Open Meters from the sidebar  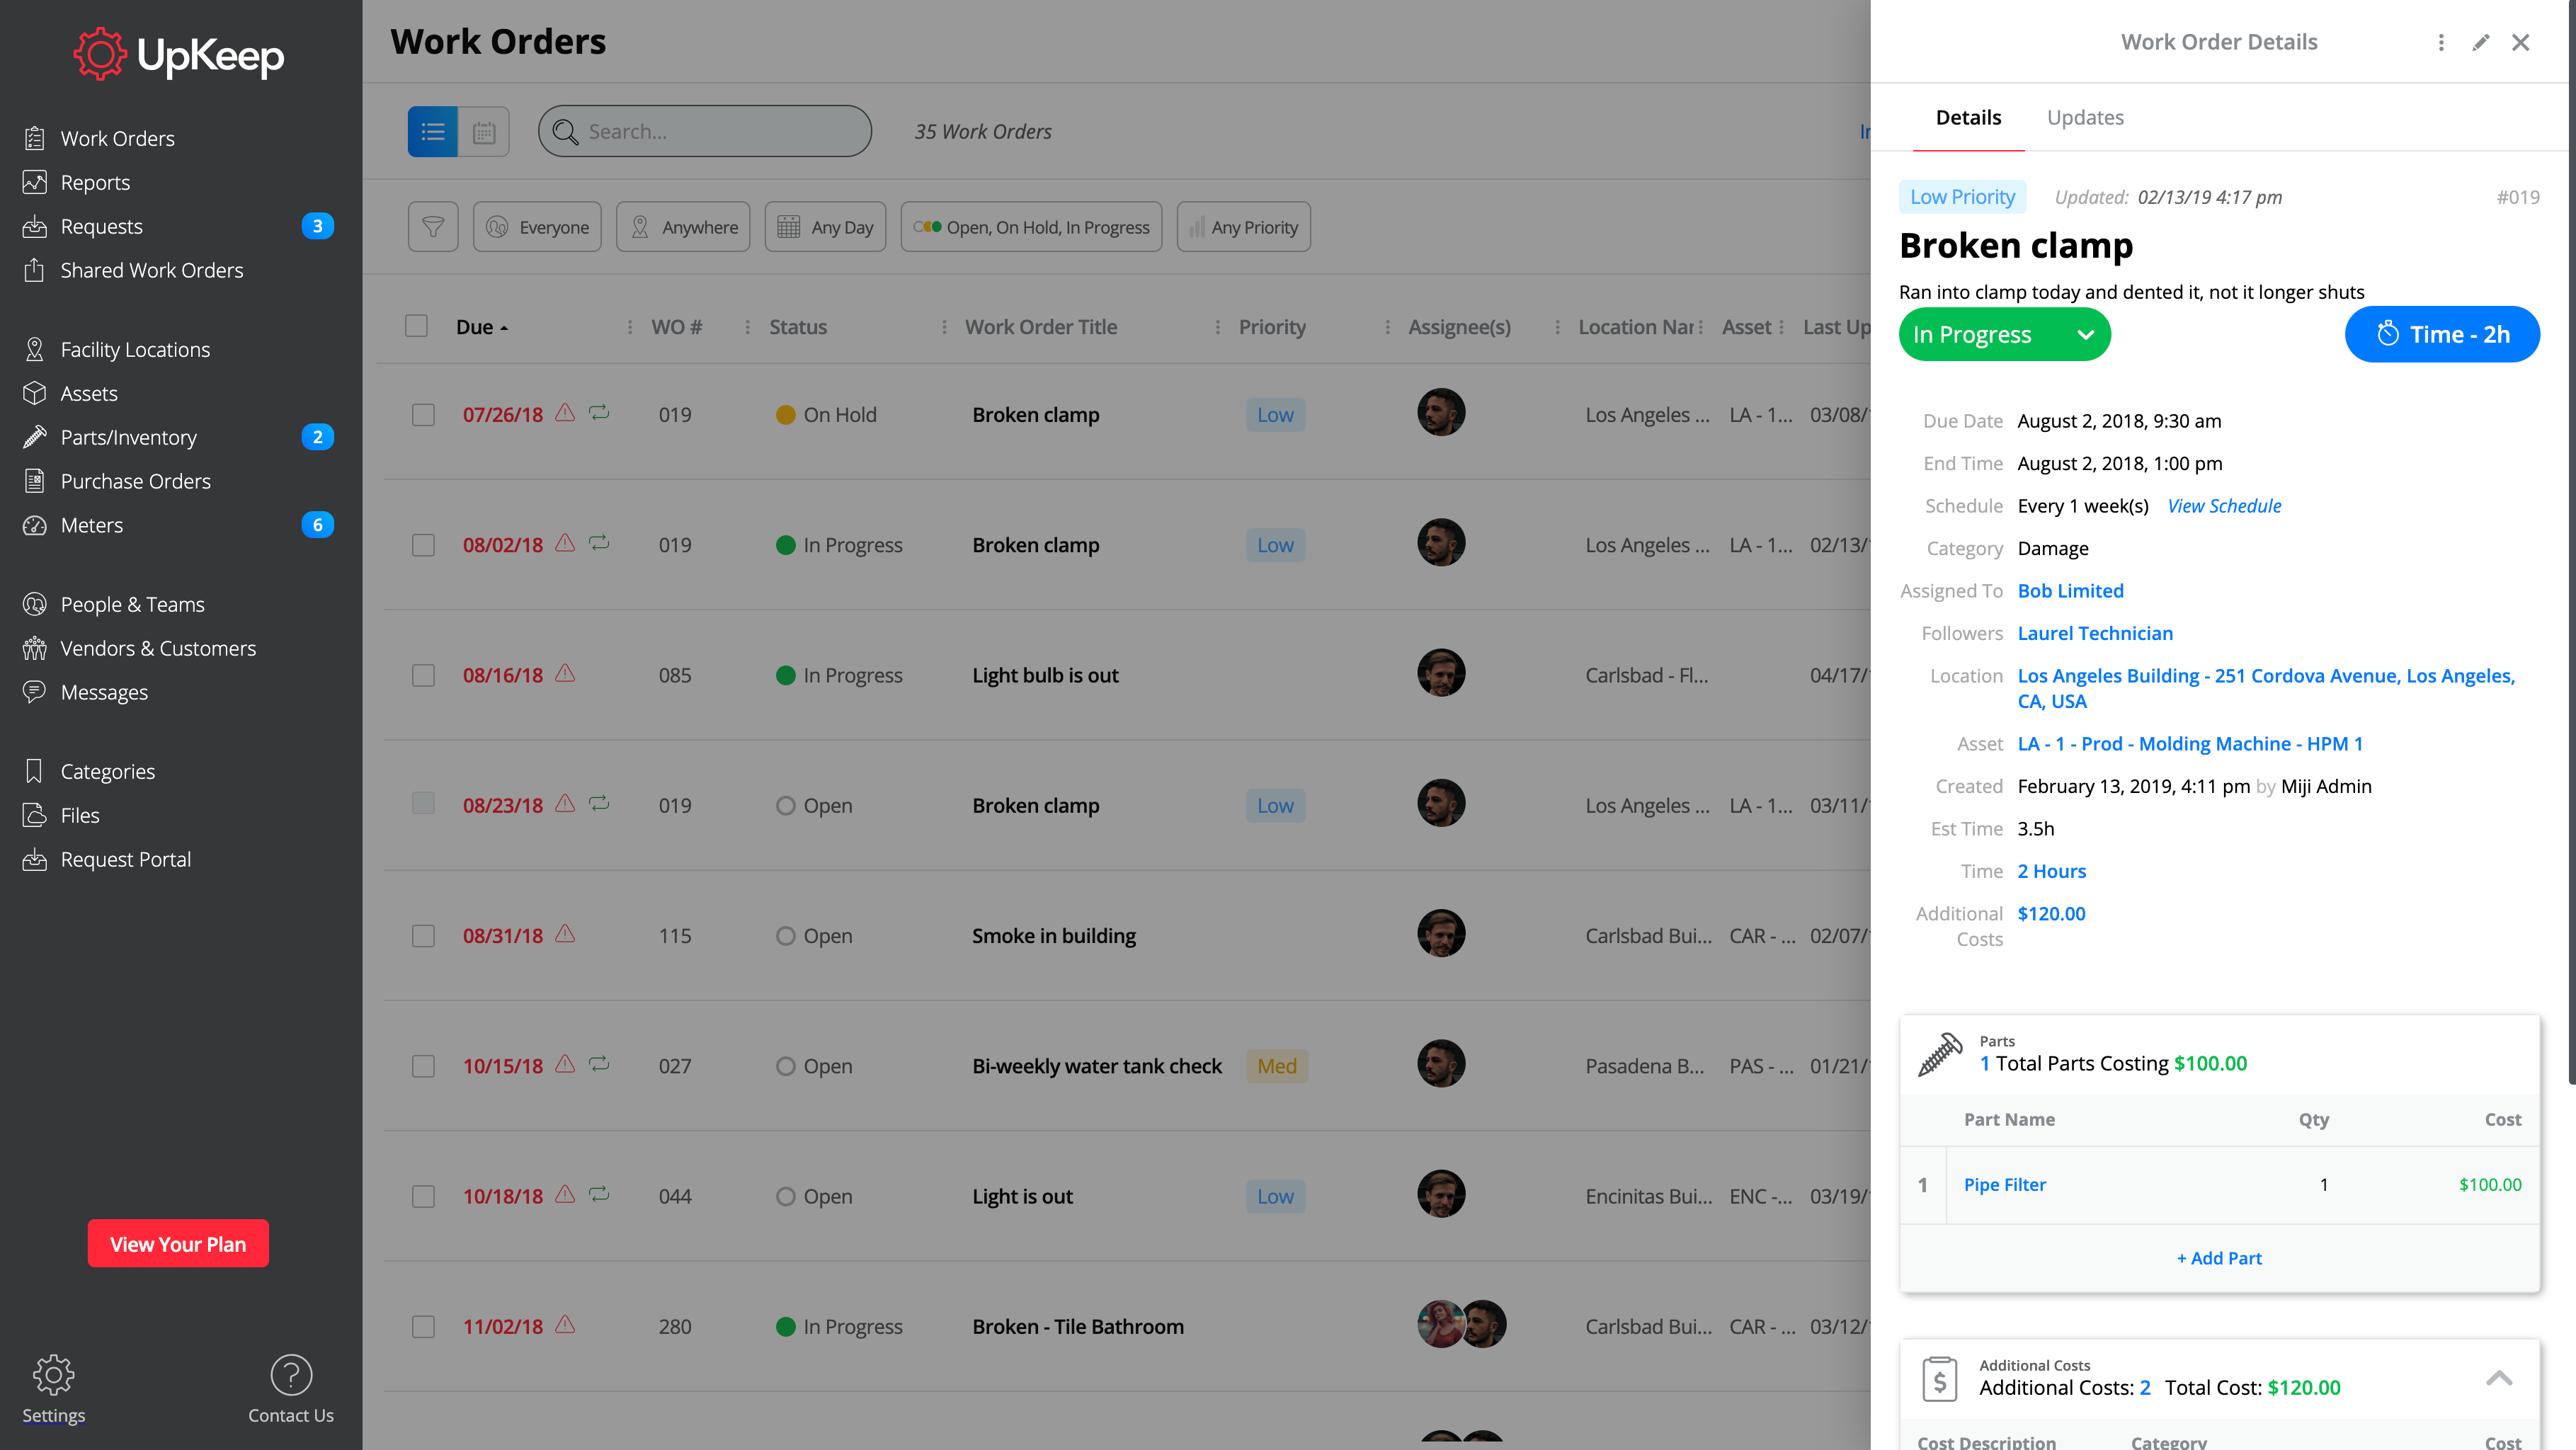(x=92, y=525)
